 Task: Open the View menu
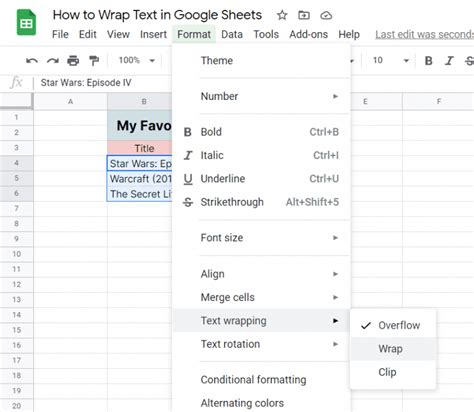[x=118, y=34]
